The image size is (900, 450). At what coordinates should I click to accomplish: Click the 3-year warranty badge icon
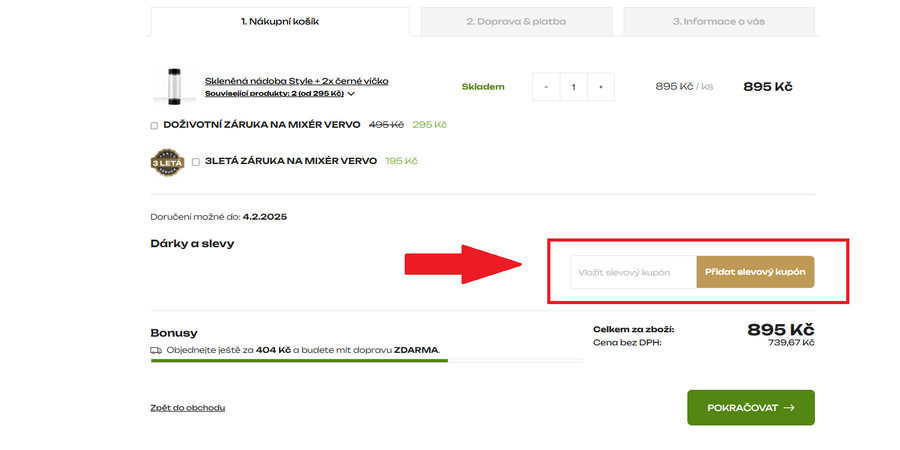click(167, 163)
